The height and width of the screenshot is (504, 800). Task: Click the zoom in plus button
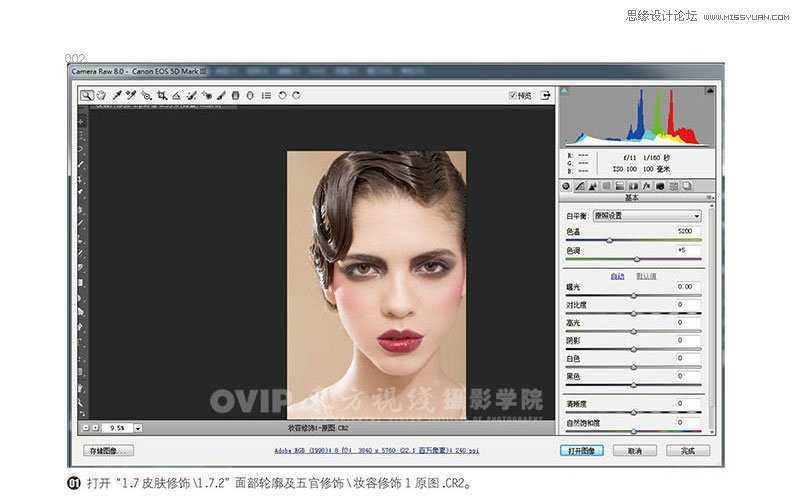point(95,428)
